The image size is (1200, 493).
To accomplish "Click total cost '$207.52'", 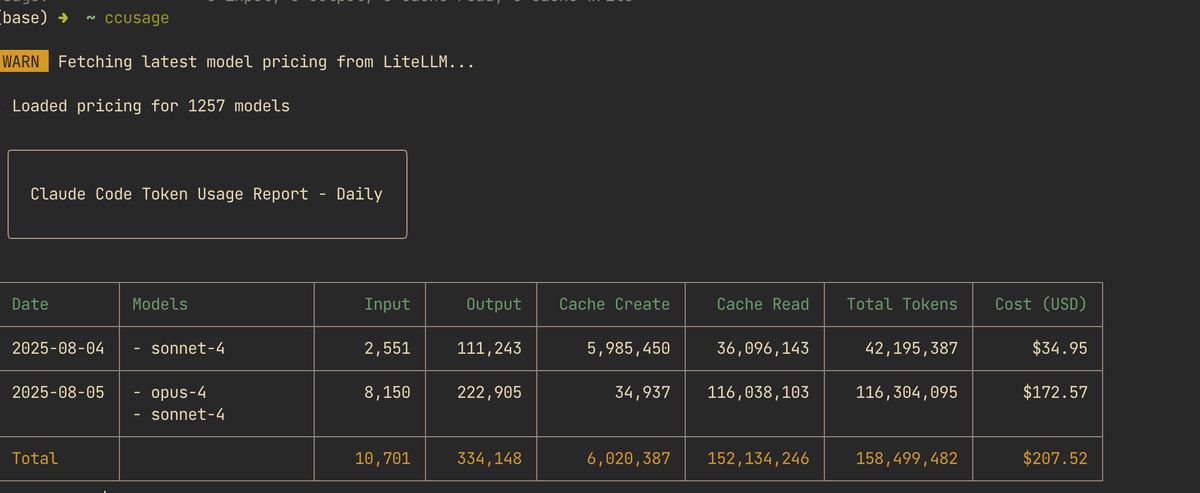I will pyautogui.click(x=1055, y=458).
